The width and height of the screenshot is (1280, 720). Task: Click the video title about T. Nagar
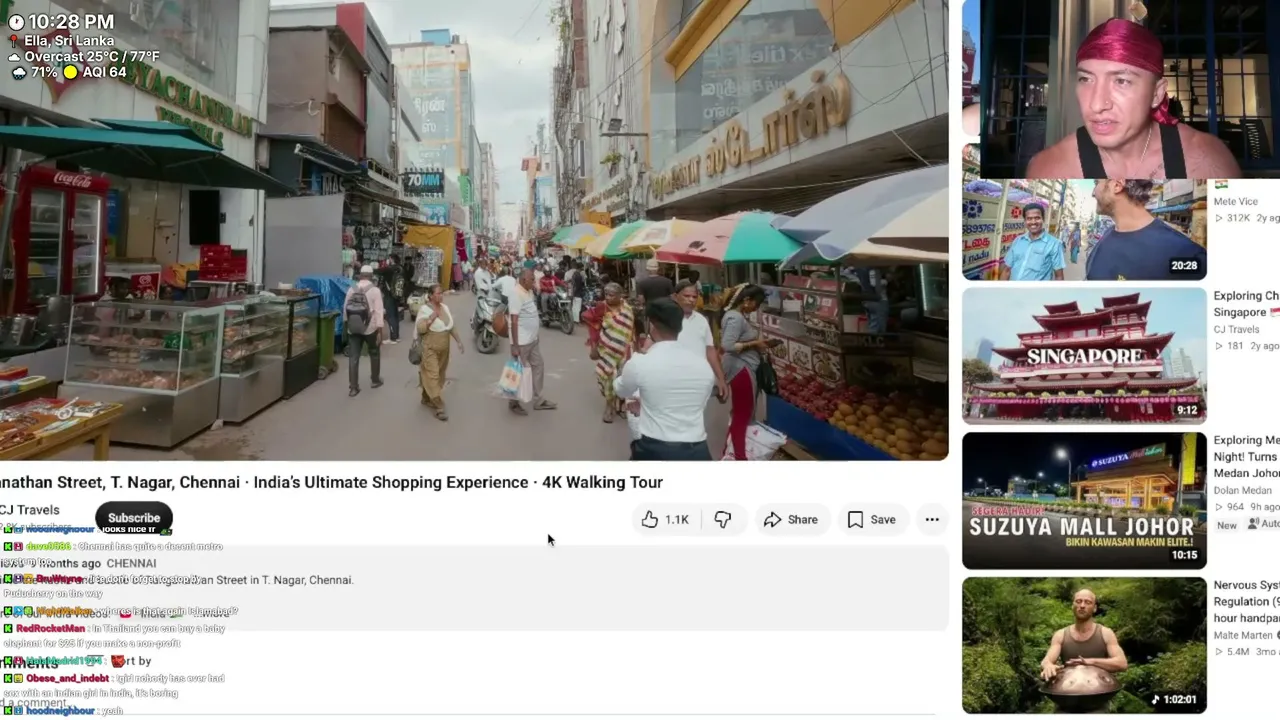click(331, 482)
